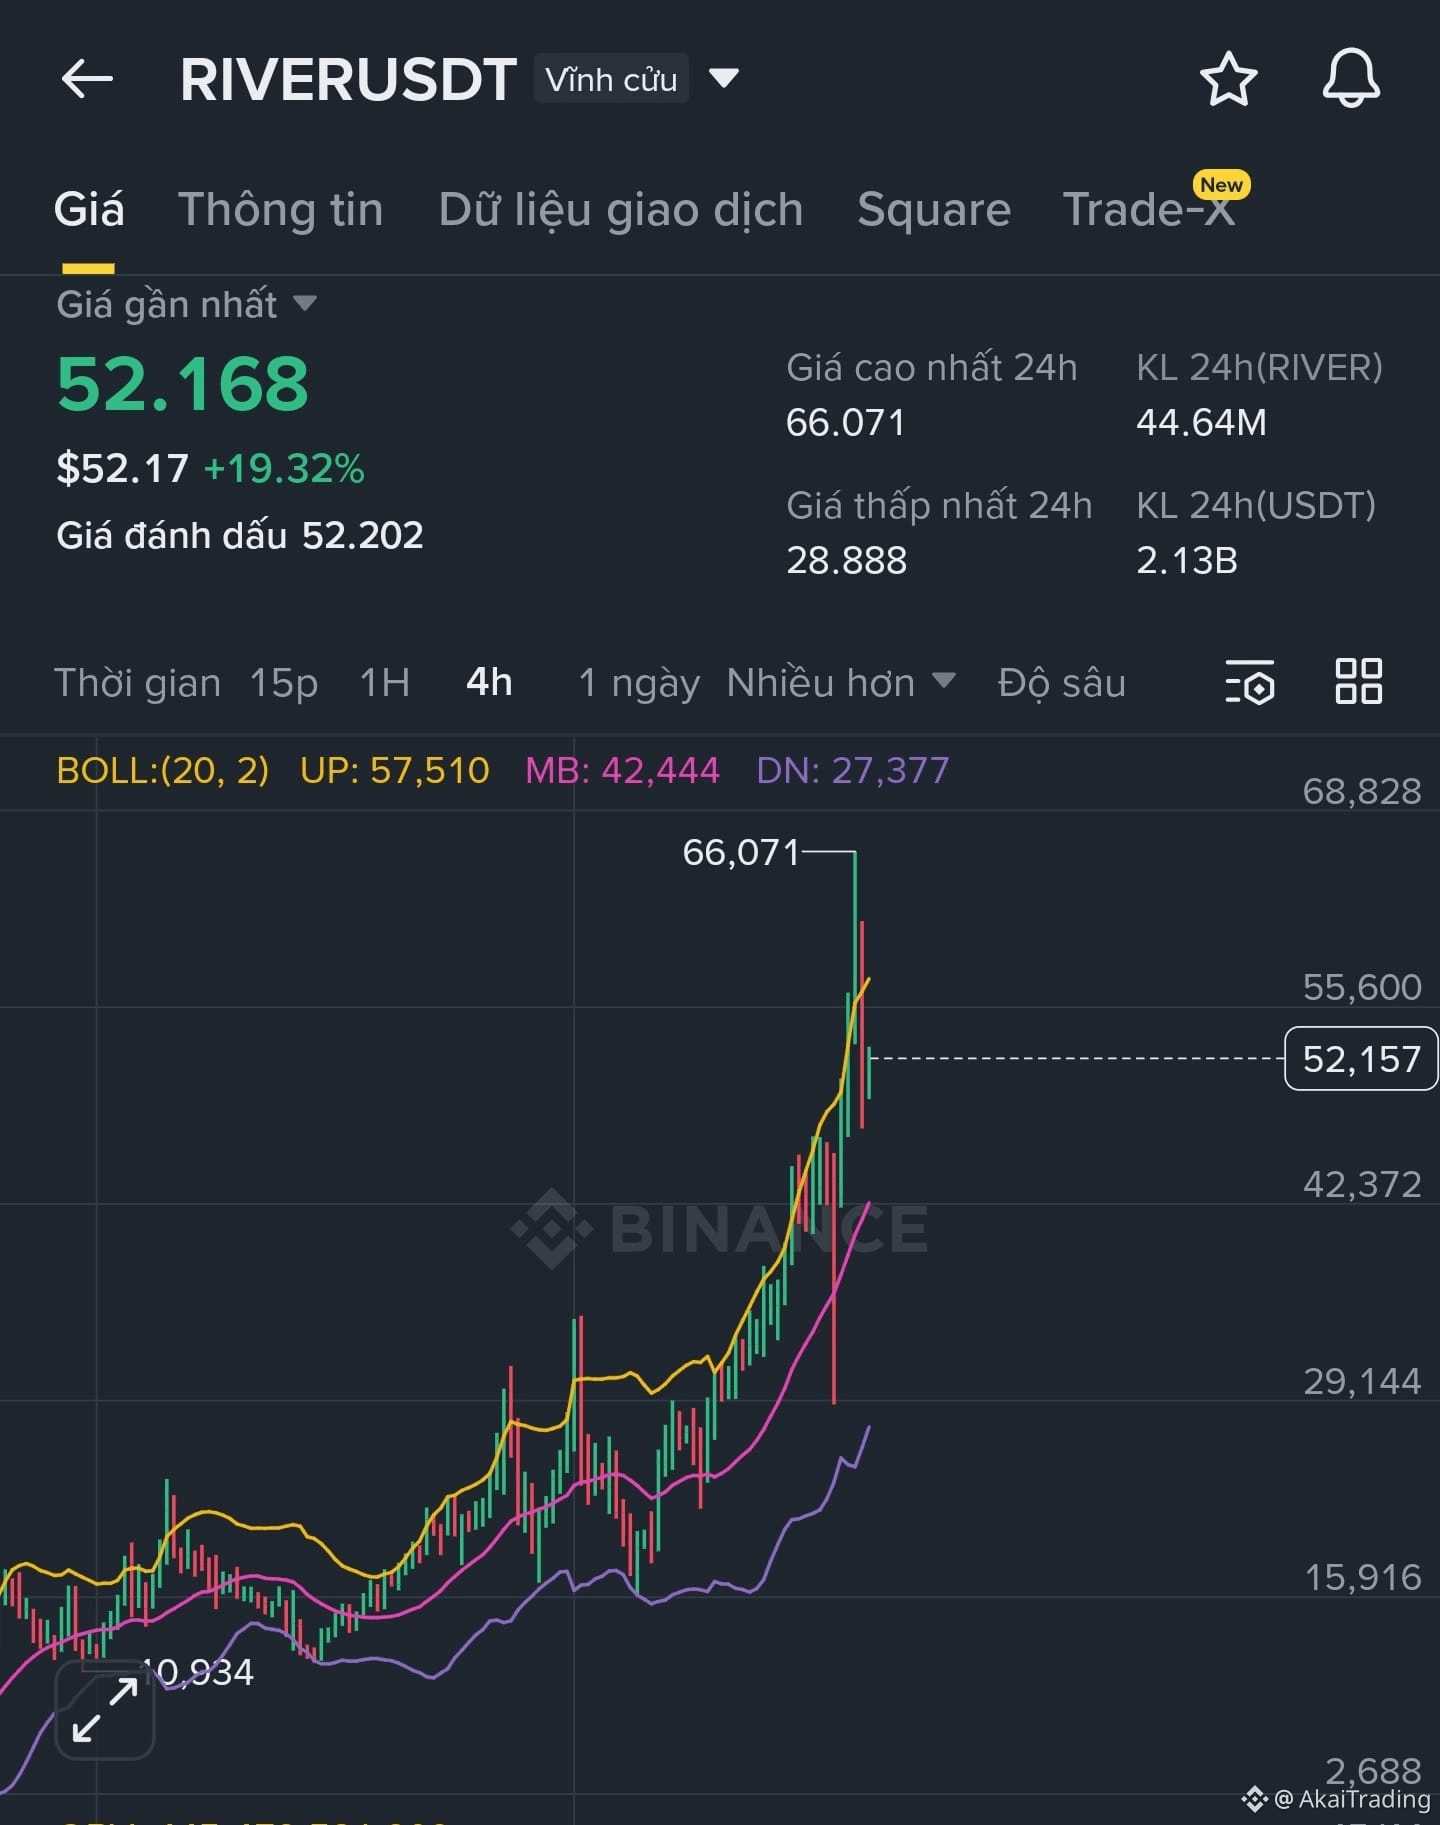Go back using the left arrow
Viewport: 1440px width, 1825px height.
coord(87,79)
